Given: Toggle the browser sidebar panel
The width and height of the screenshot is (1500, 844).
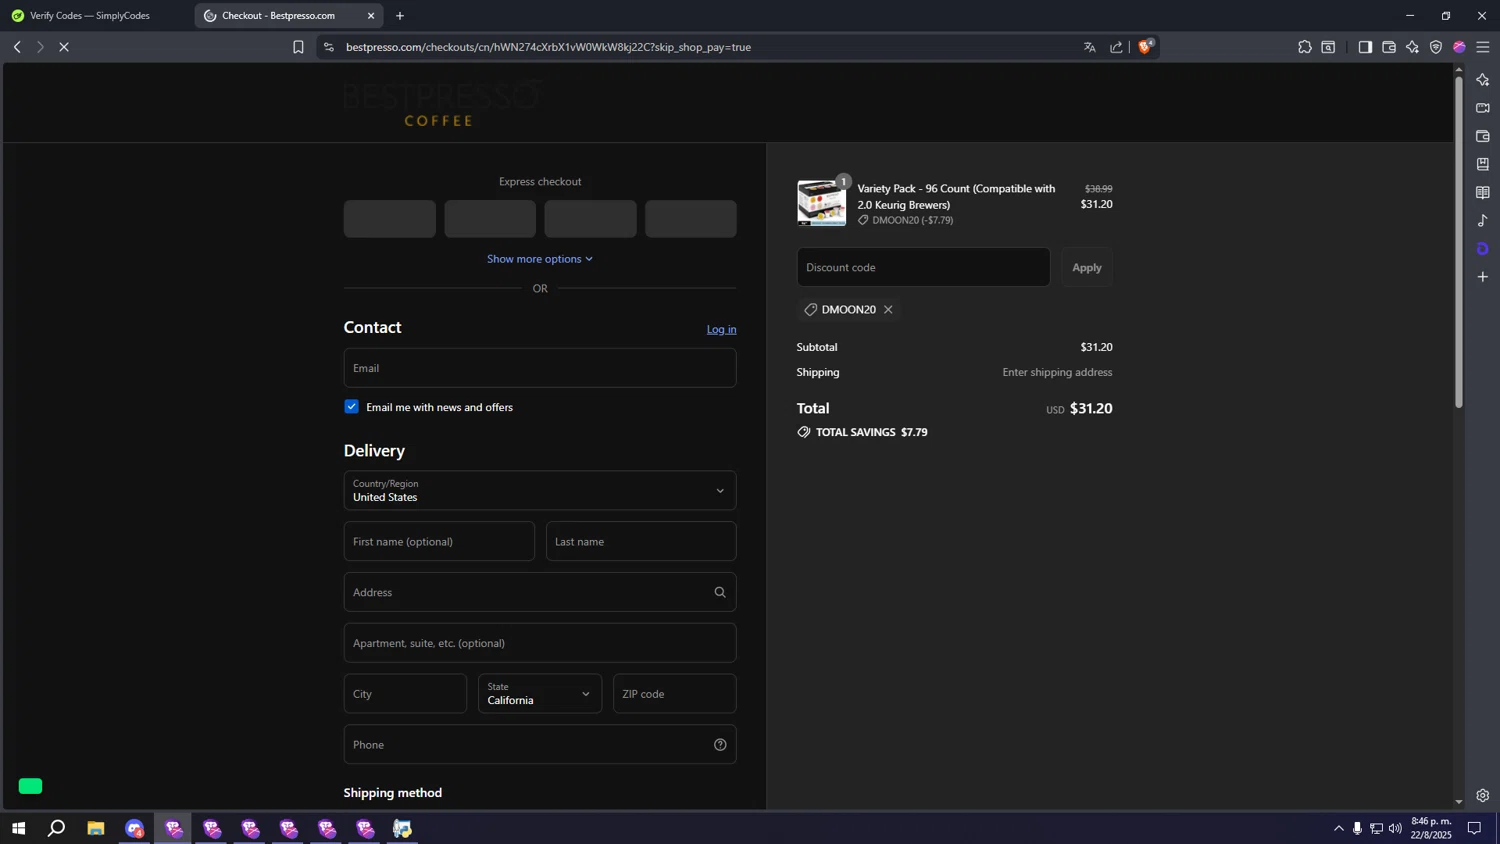Looking at the screenshot, I should click(1365, 47).
